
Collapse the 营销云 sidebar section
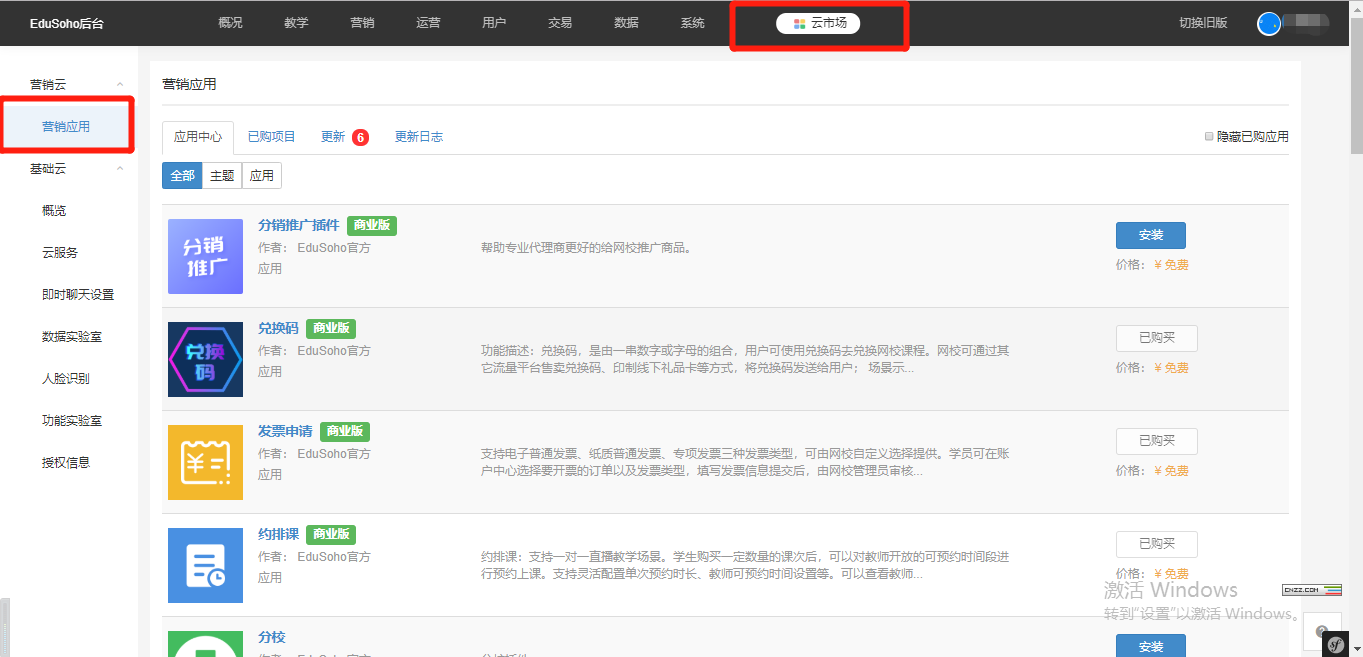pyautogui.click(x=120, y=85)
